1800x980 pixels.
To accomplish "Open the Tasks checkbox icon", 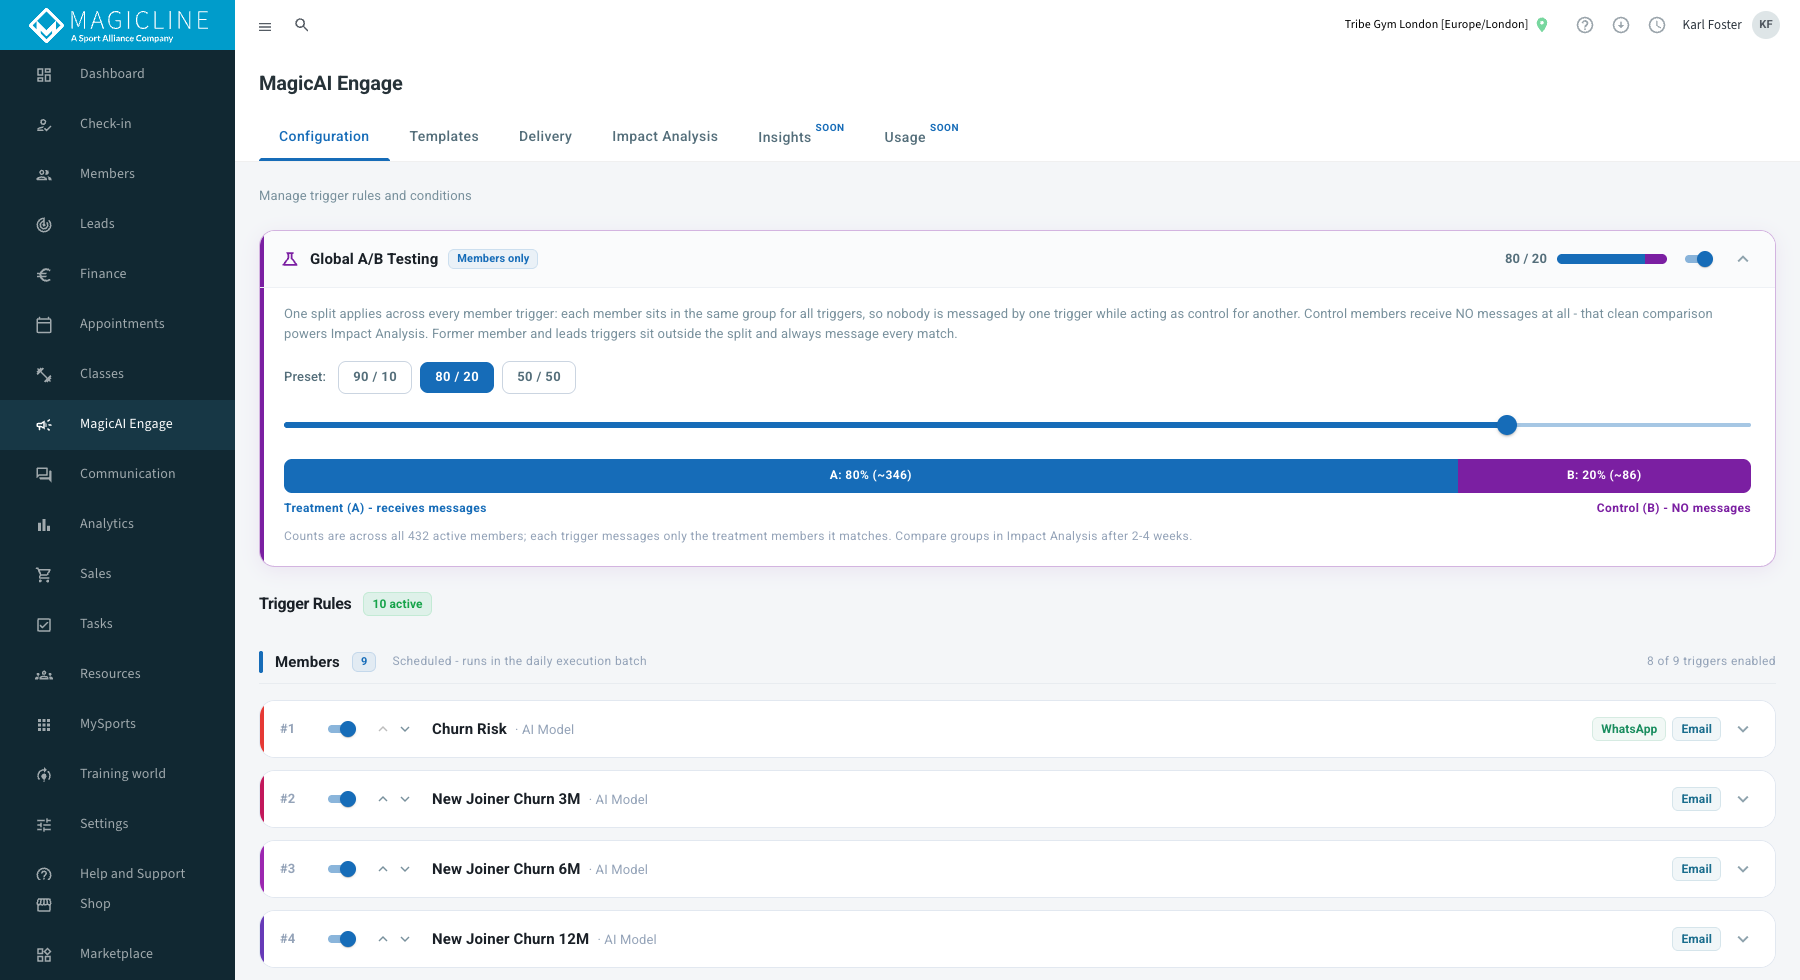I will (44, 624).
